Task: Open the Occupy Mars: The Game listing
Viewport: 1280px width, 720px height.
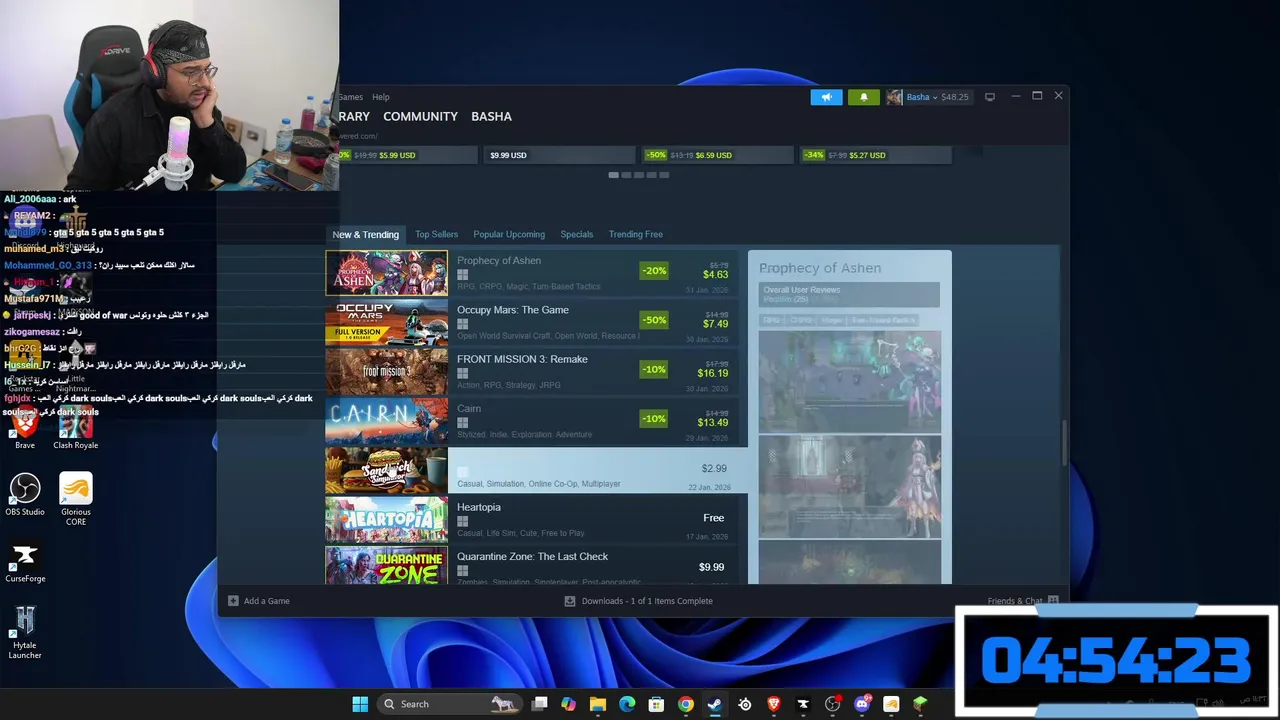Action: click(x=535, y=322)
